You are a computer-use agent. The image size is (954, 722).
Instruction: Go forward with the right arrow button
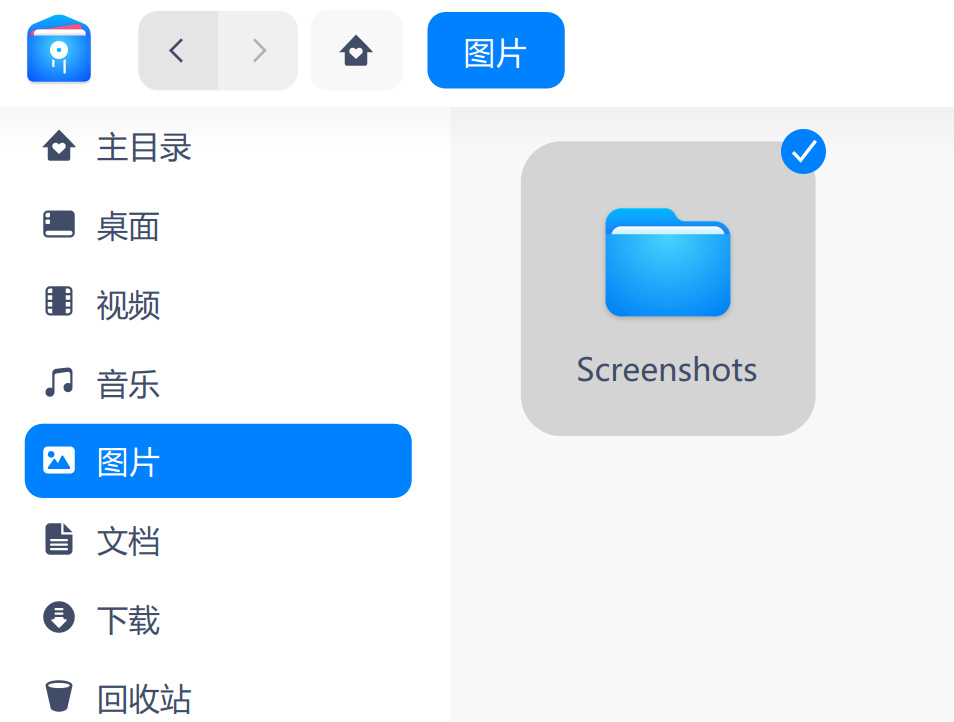click(258, 50)
